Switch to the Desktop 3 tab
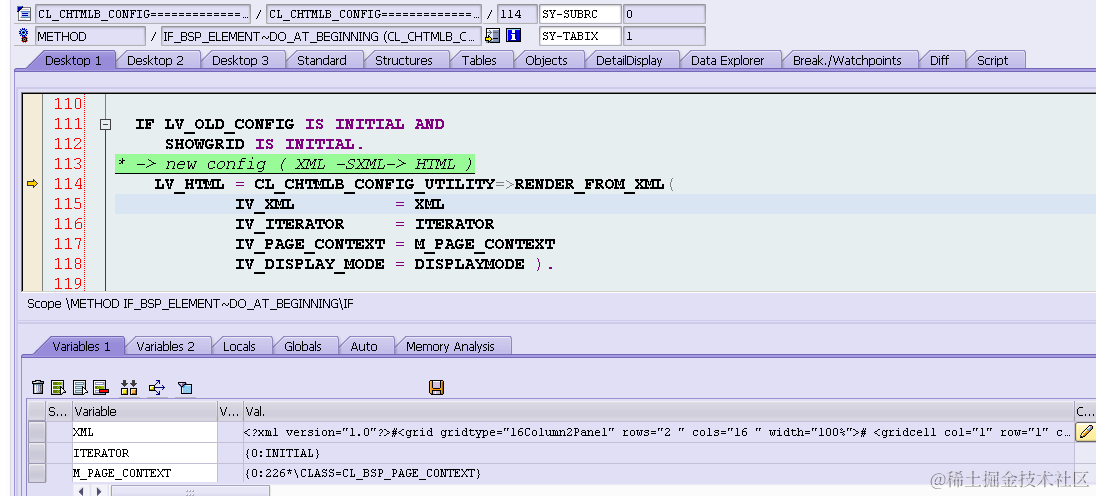1096x496 pixels. click(x=240, y=61)
